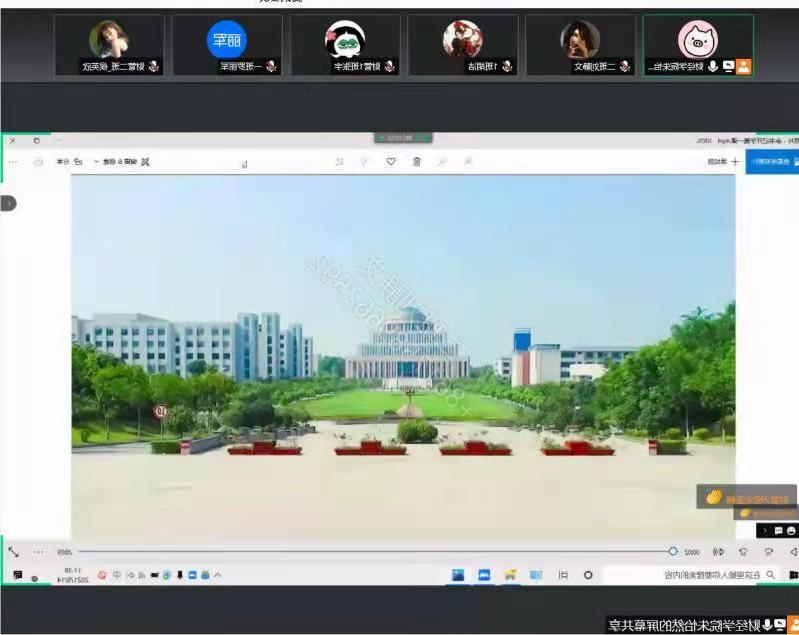Click the orange floating button over the photo
This screenshot has width=799, height=635.
[x=733, y=497]
